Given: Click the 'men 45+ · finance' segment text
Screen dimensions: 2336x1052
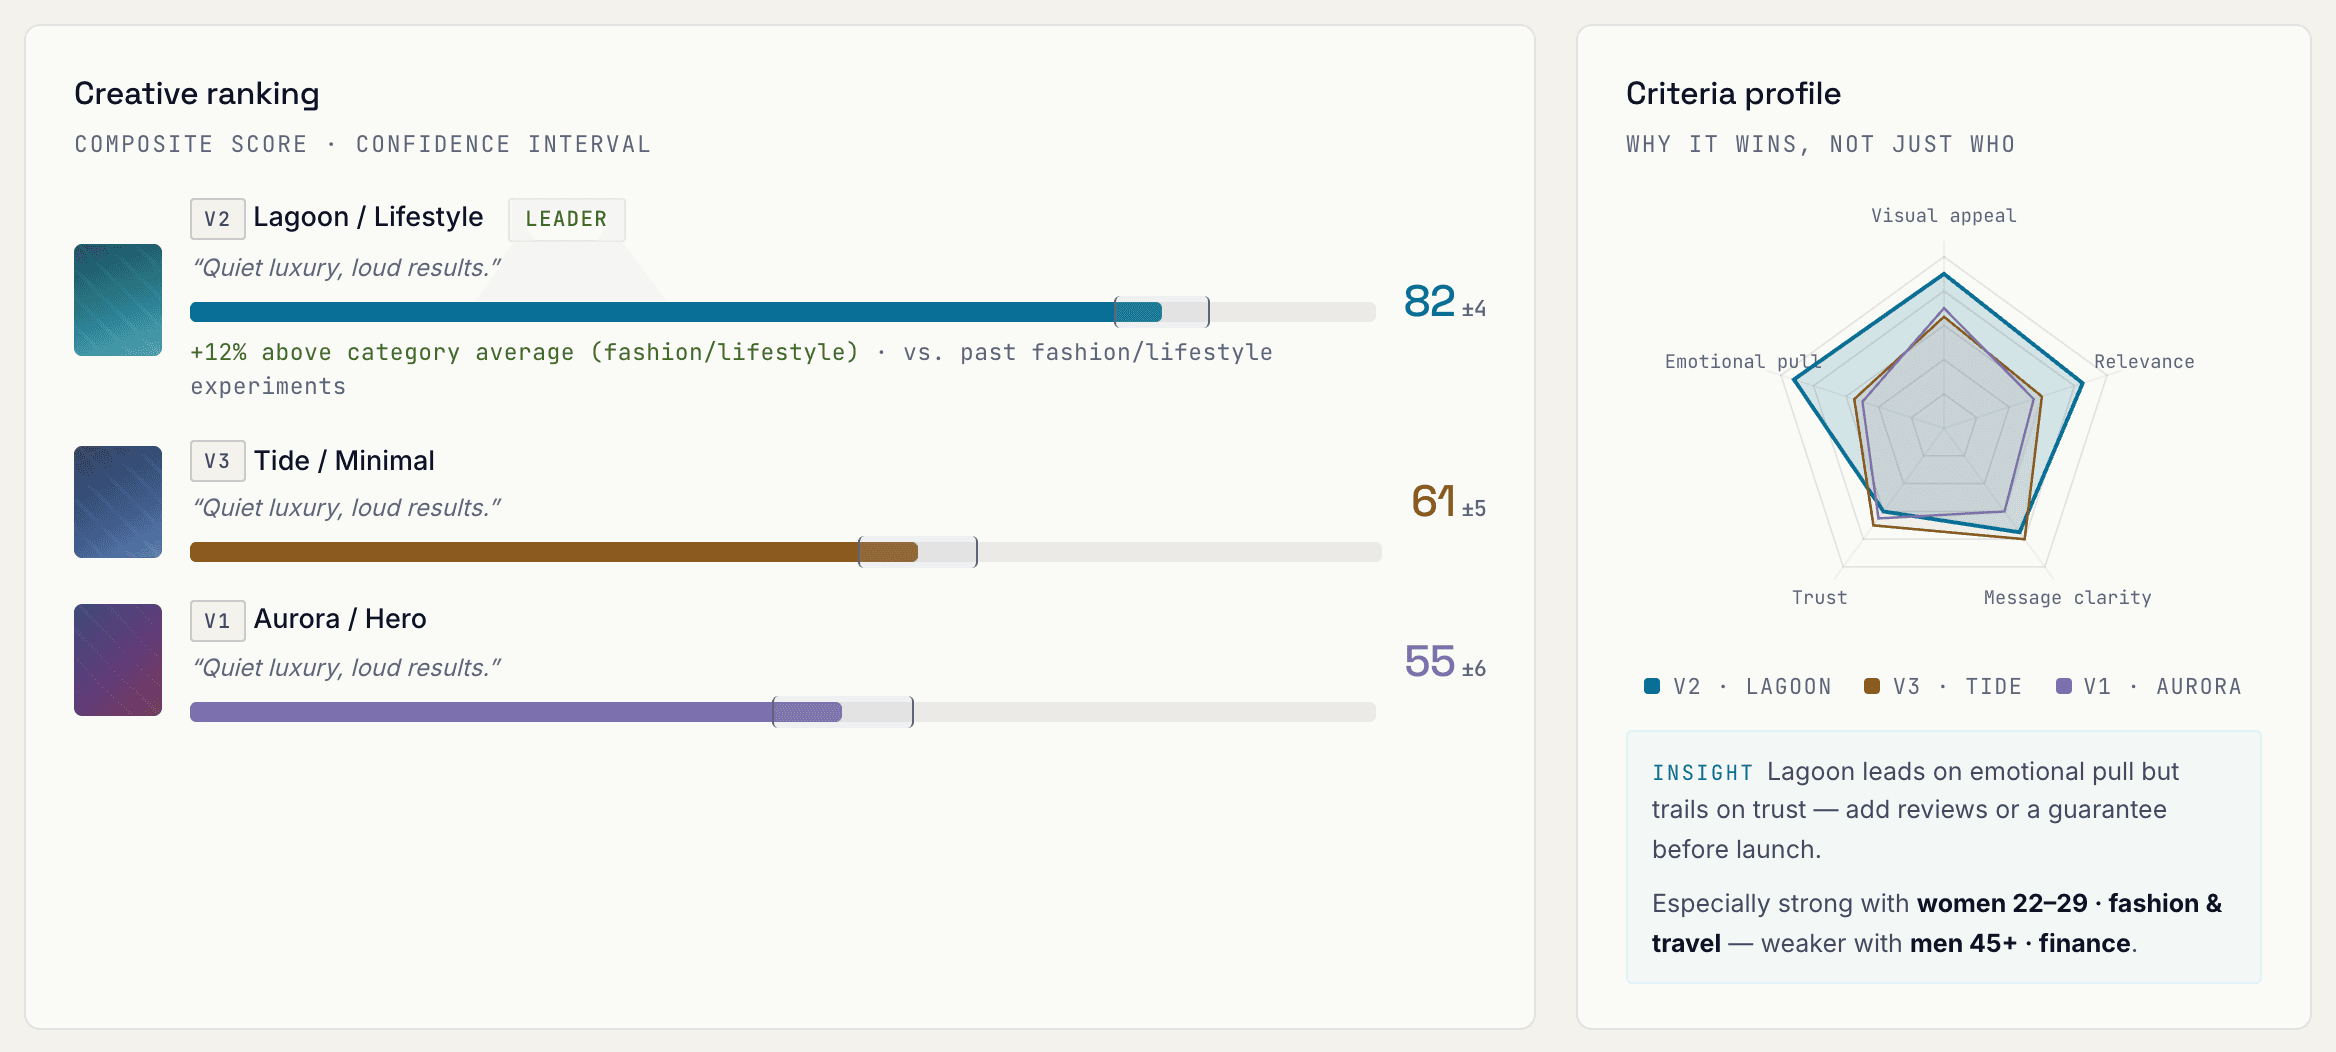Looking at the screenshot, I should click(x=2020, y=943).
